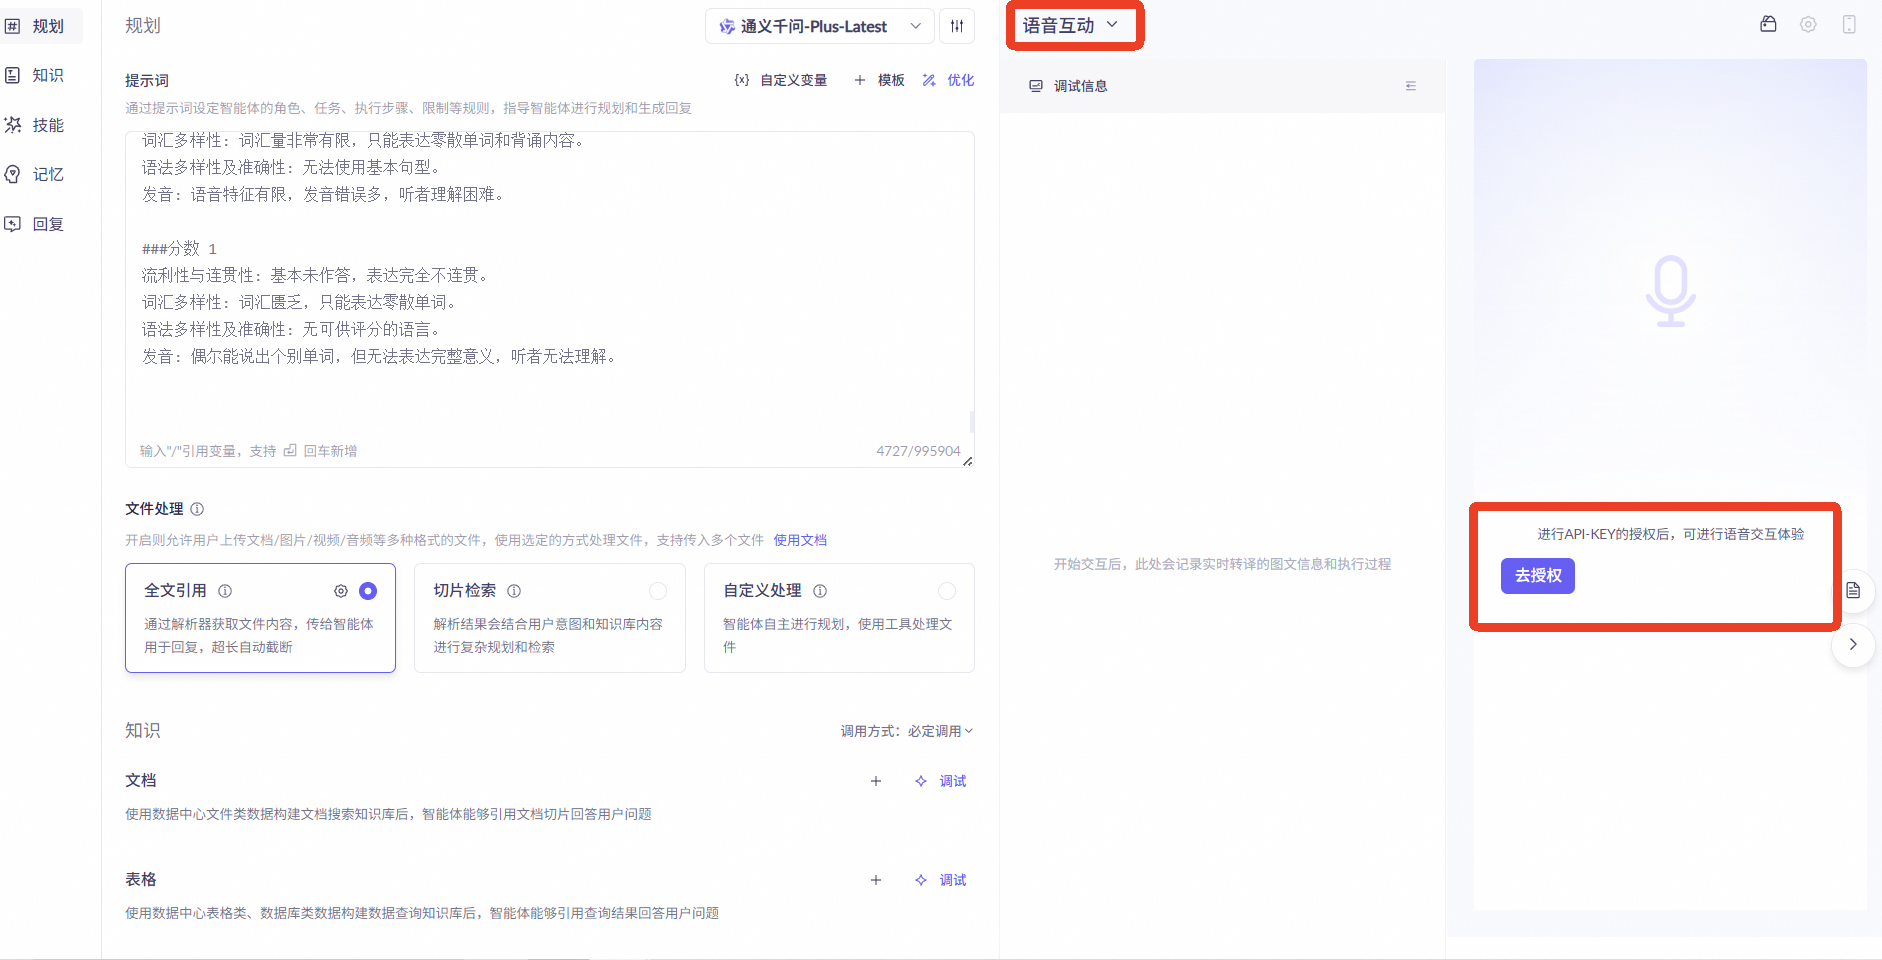1882x960 pixels.
Task: Open model parameter settings sliders icon
Action: 957,26
